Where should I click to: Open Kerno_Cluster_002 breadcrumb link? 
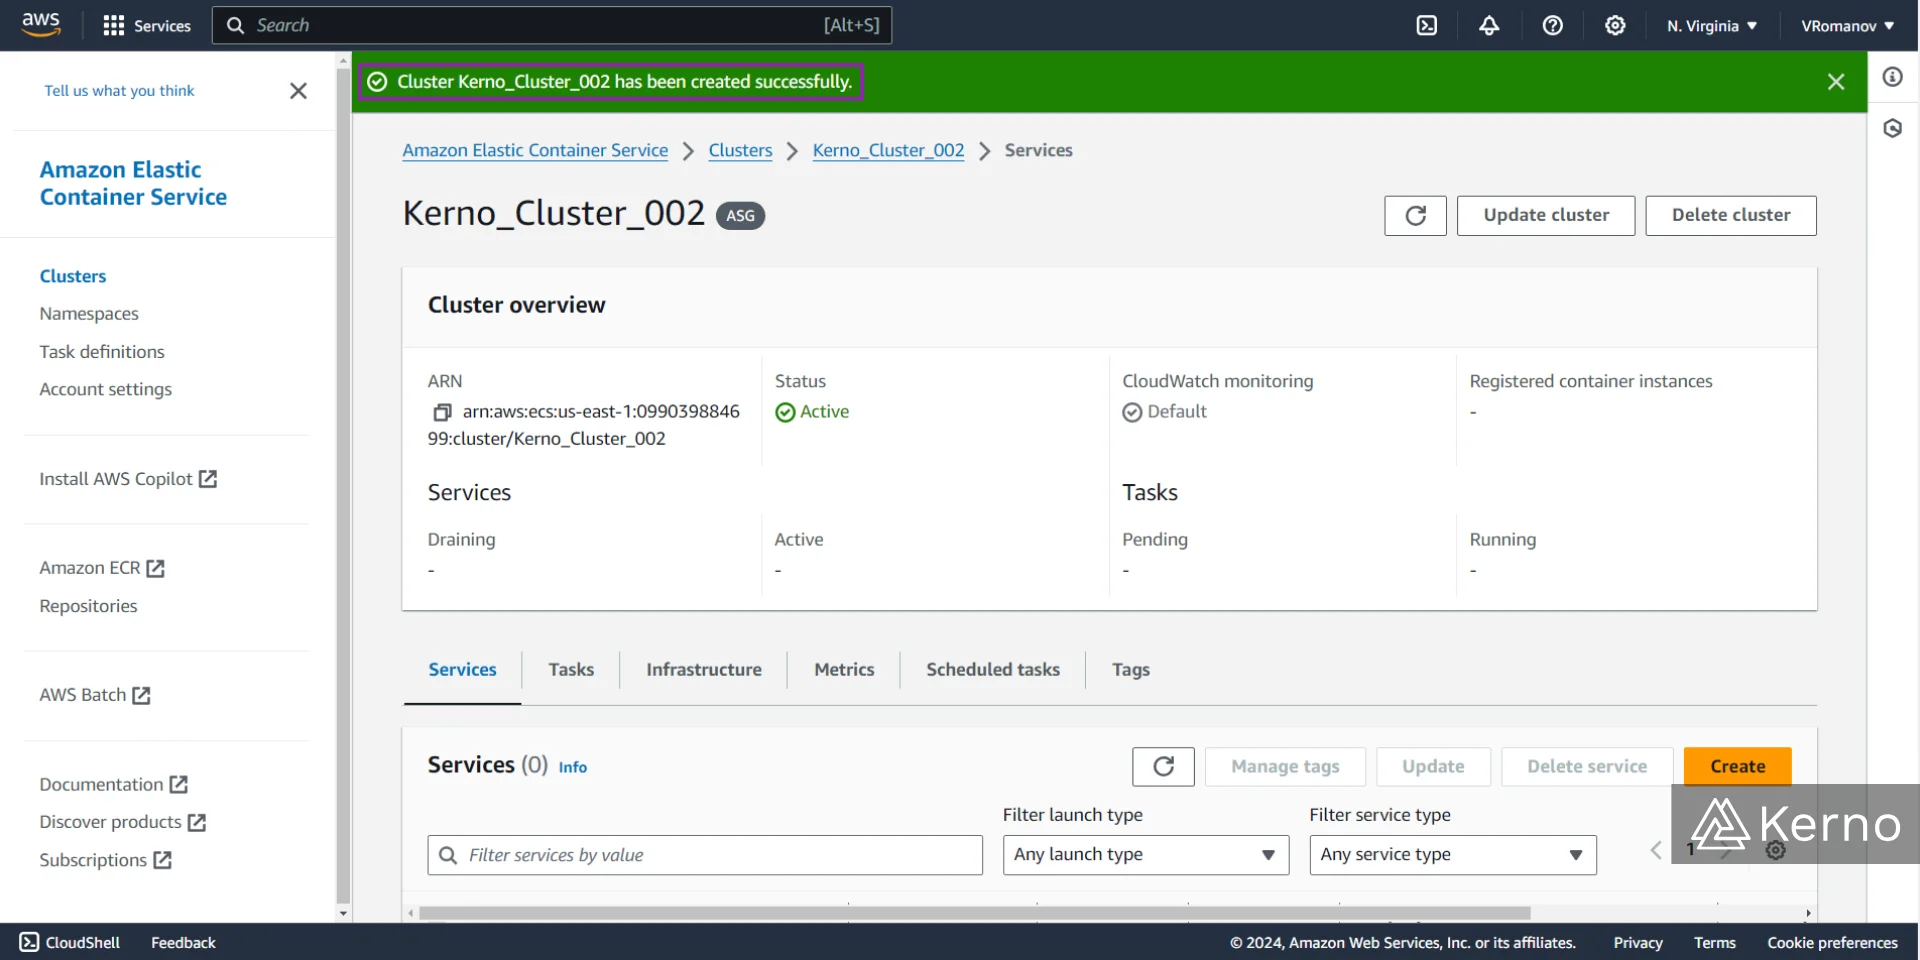888,150
